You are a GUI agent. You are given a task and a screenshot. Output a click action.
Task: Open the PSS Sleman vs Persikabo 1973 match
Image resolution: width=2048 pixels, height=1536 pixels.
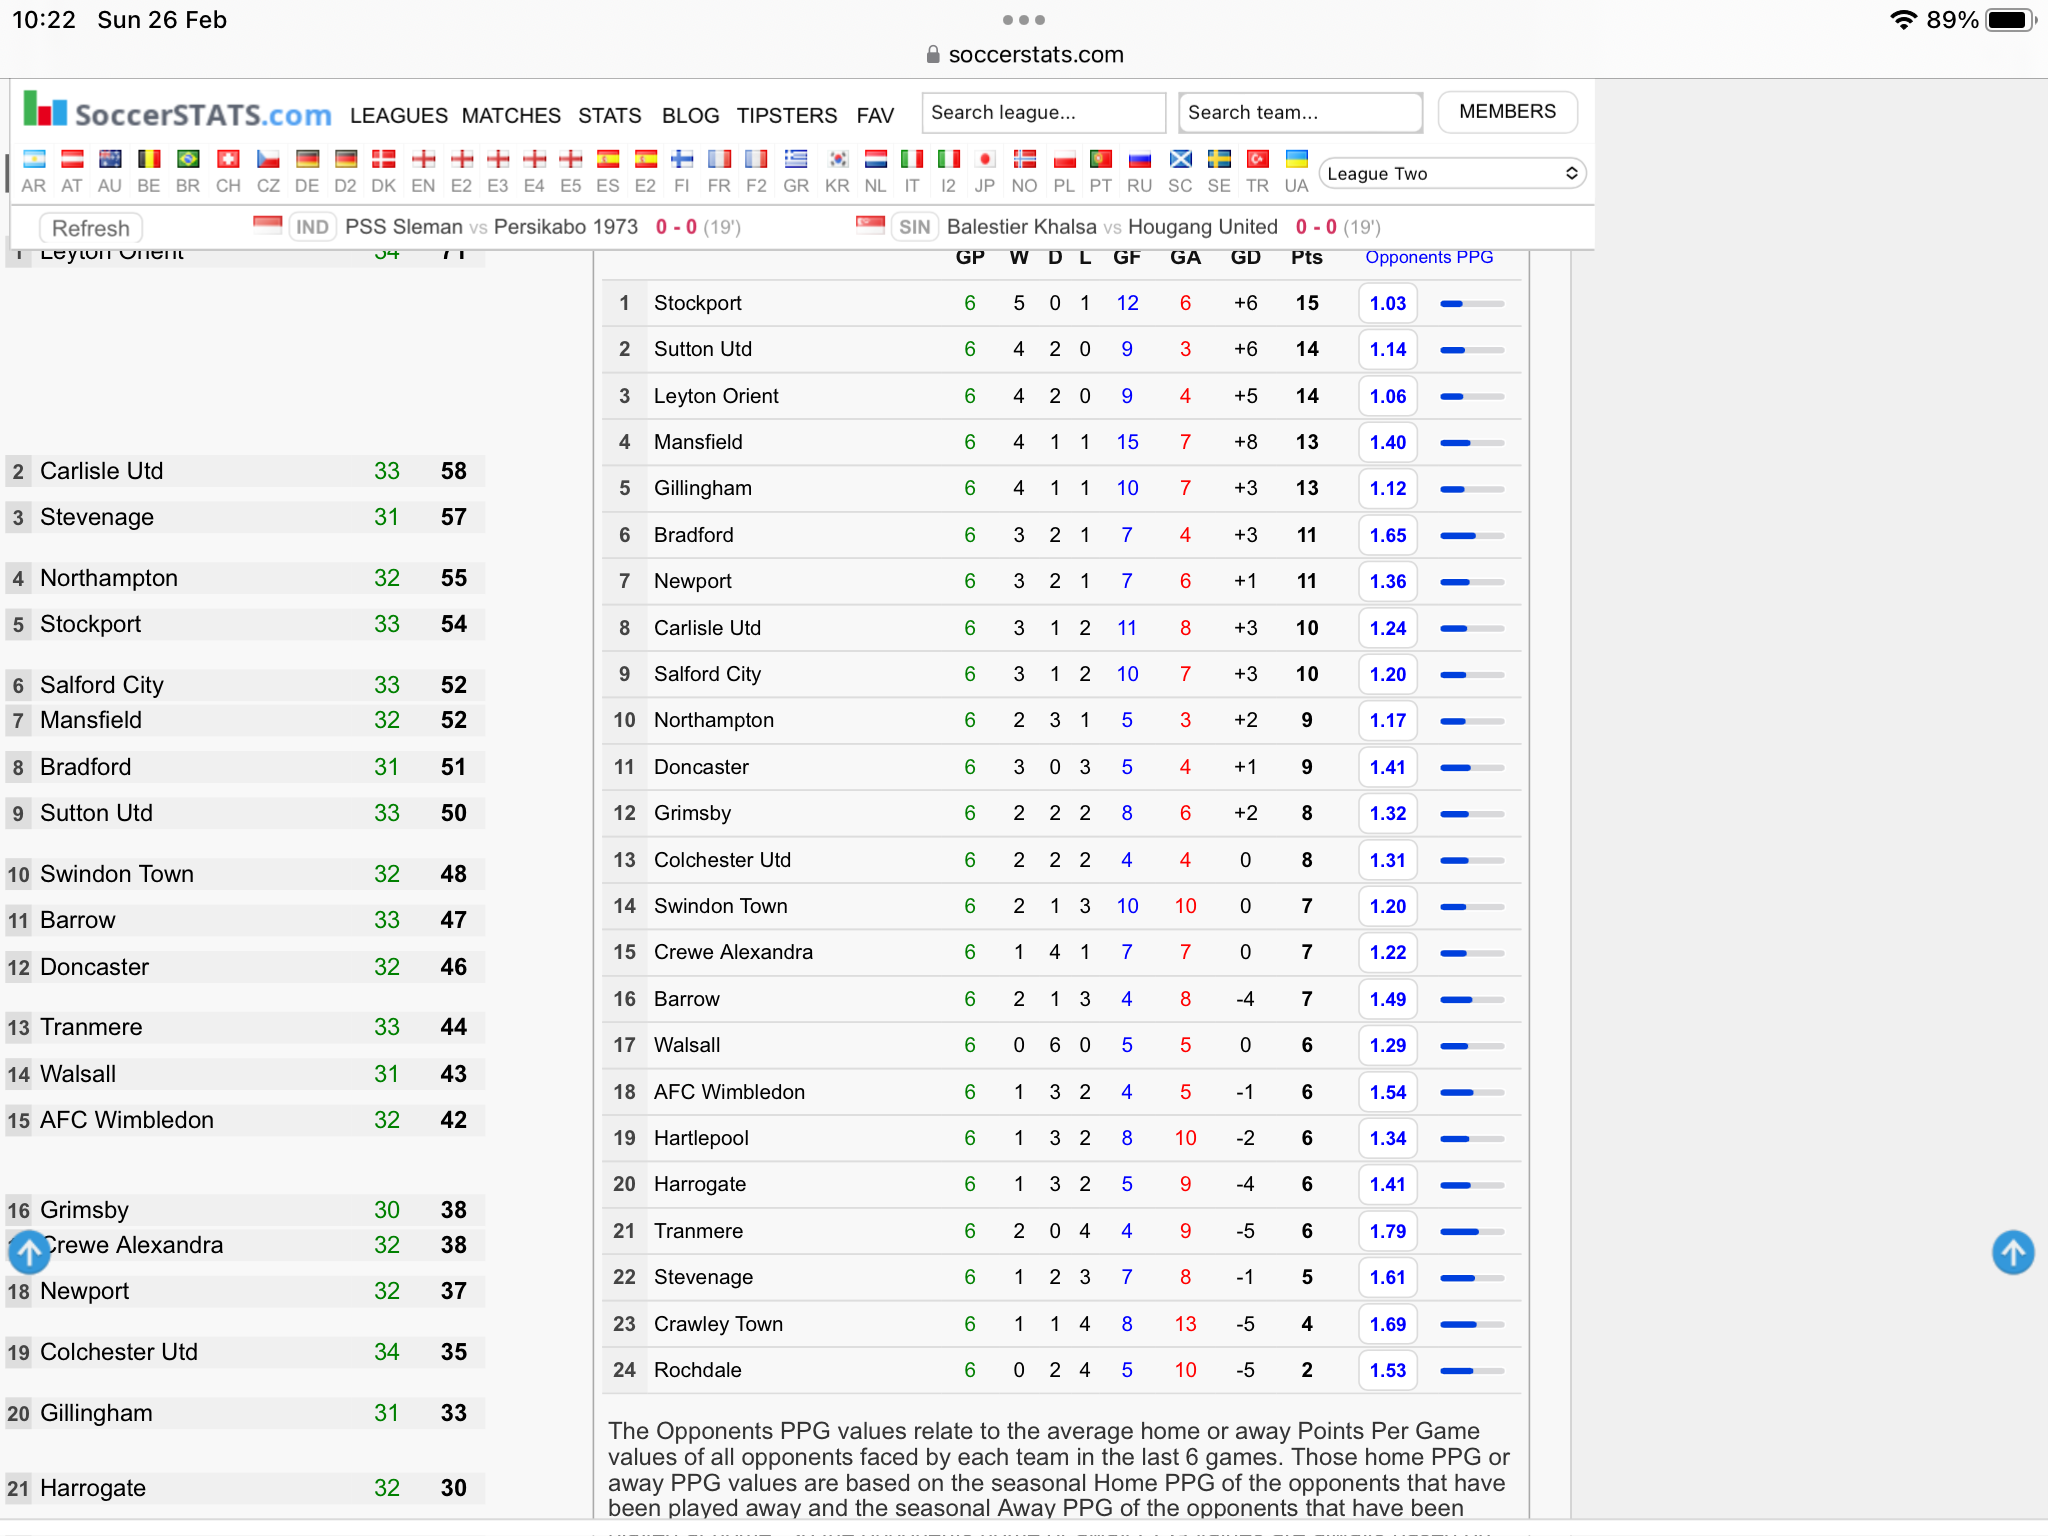[x=491, y=227]
